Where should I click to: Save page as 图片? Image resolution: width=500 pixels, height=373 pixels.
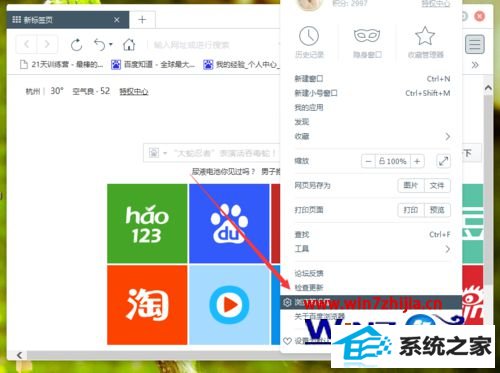click(411, 185)
